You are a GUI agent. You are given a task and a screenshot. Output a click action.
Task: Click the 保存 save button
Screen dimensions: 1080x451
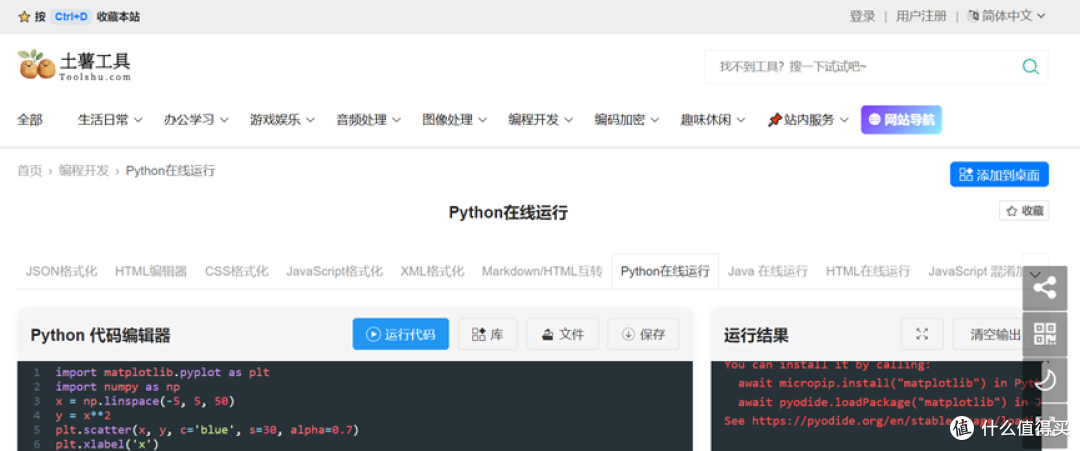[643, 335]
